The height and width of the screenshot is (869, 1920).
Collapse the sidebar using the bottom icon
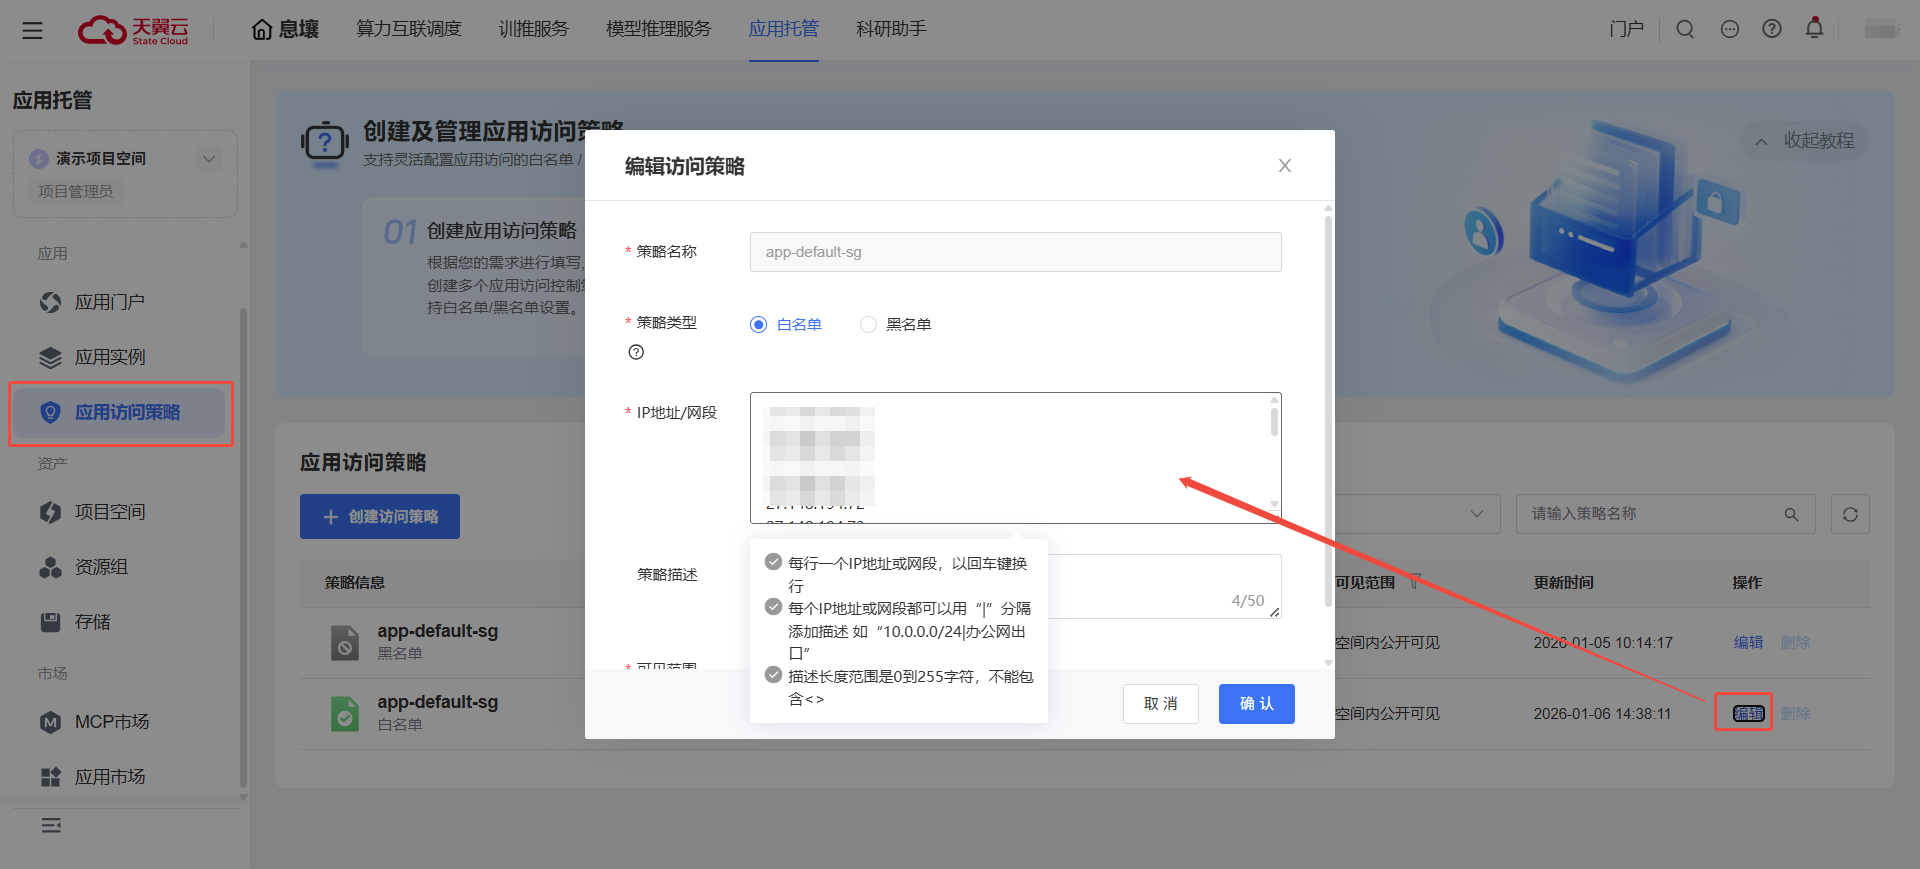click(x=51, y=825)
